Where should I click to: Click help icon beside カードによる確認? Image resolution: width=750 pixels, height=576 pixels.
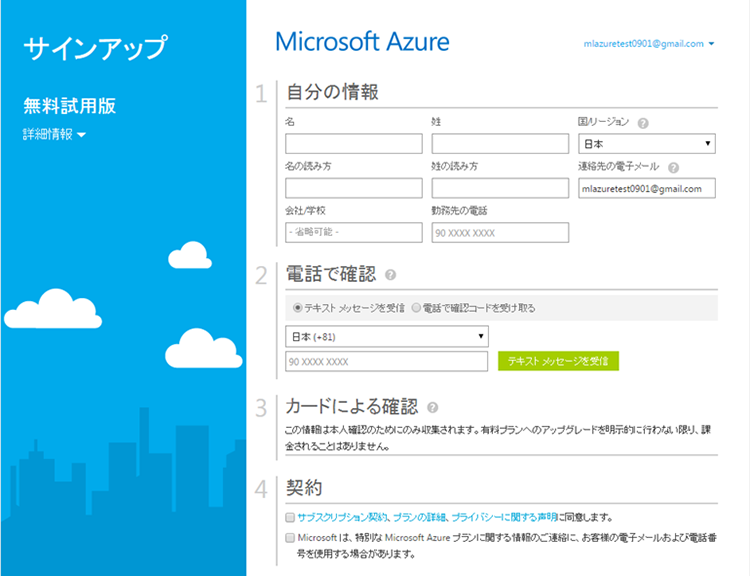(432, 408)
